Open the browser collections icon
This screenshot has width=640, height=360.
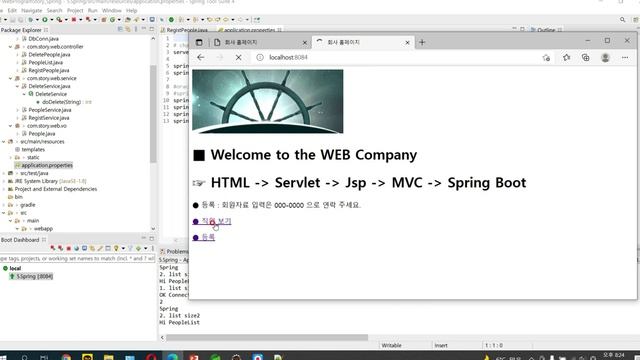pyautogui.click(x=585, y=58)
